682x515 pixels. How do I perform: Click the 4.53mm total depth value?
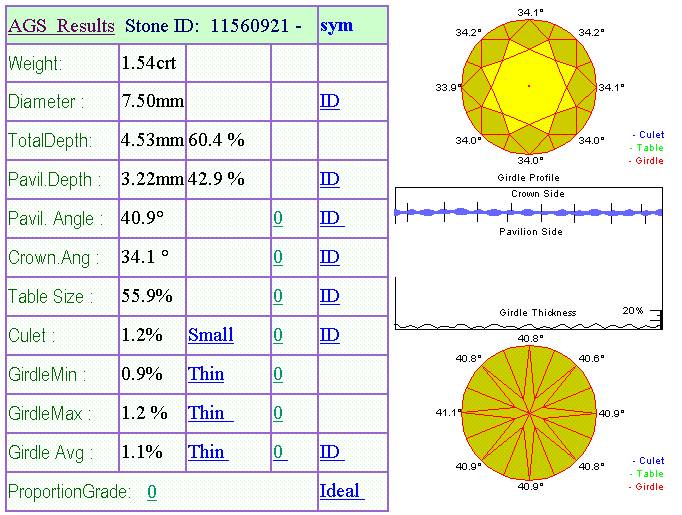click(153, 140)
